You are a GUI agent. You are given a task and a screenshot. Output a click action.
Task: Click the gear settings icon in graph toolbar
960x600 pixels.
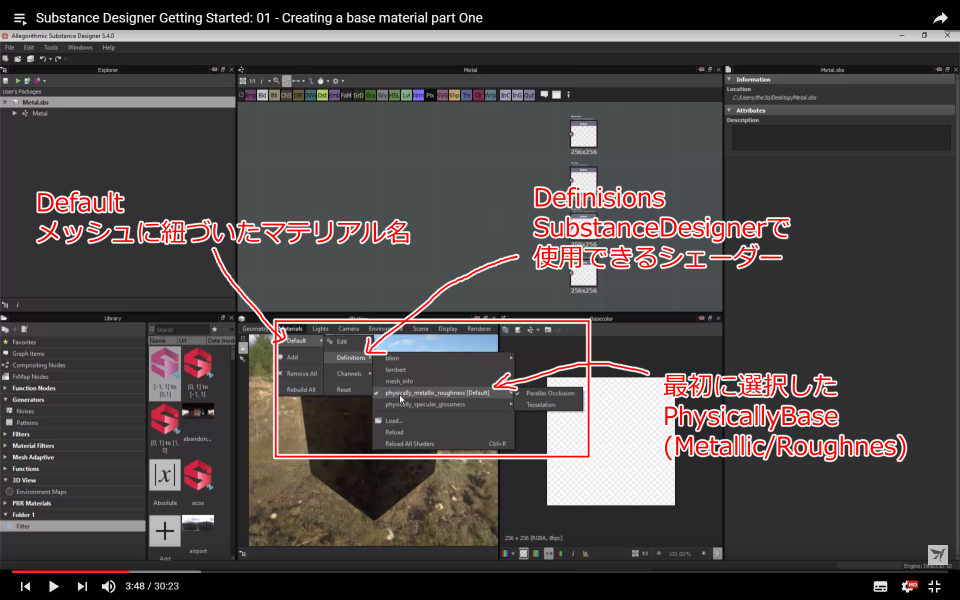click(x=336, y=81)
